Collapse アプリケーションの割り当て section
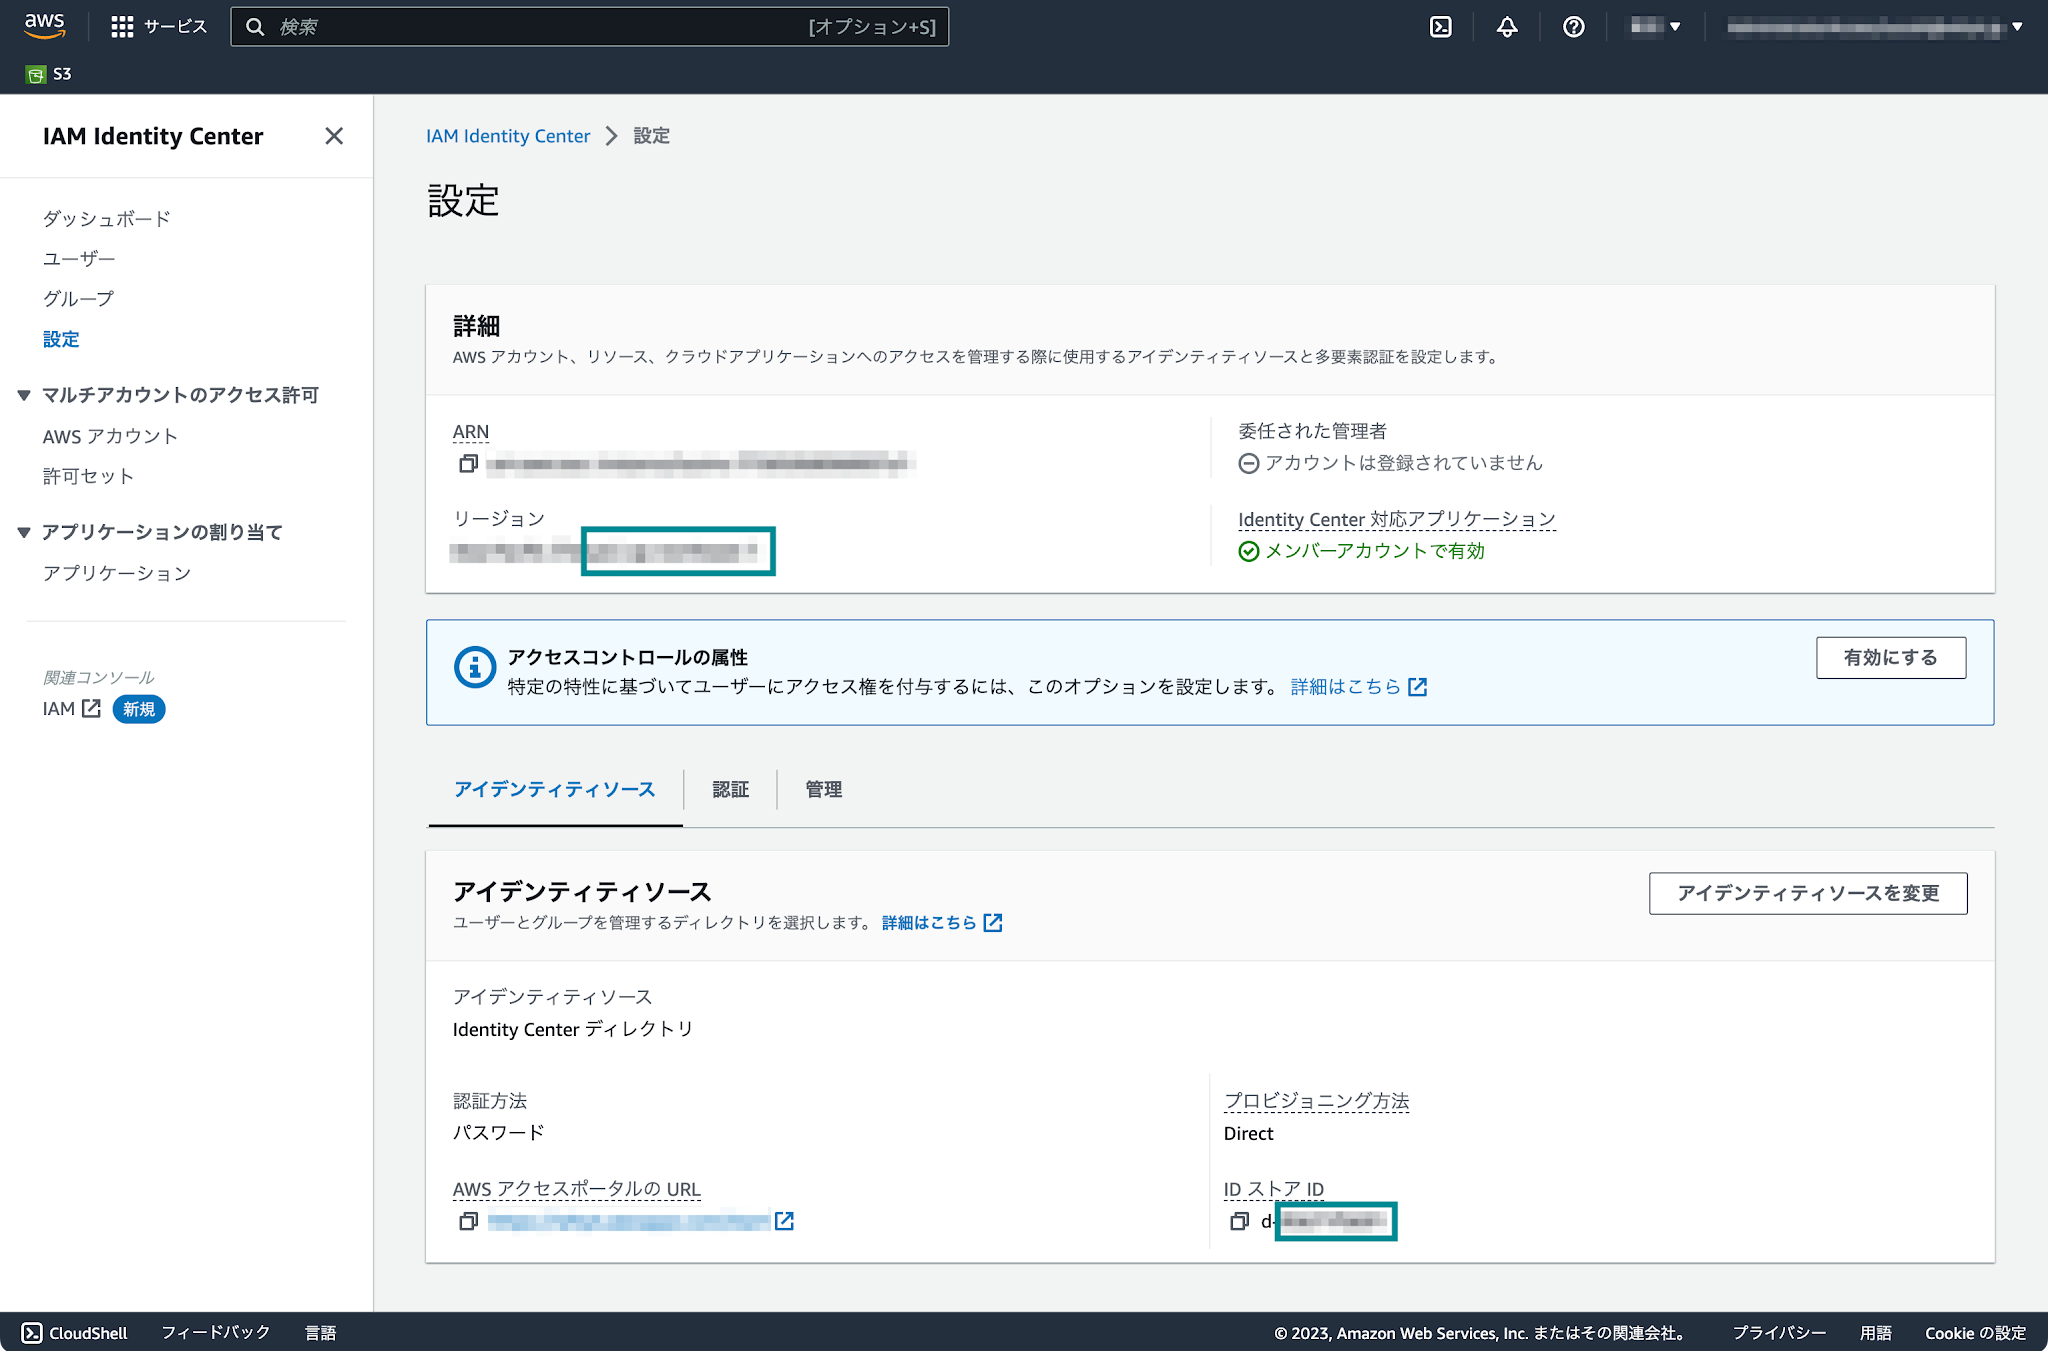The image size is (2048, 1351). (x=24, y=532)
